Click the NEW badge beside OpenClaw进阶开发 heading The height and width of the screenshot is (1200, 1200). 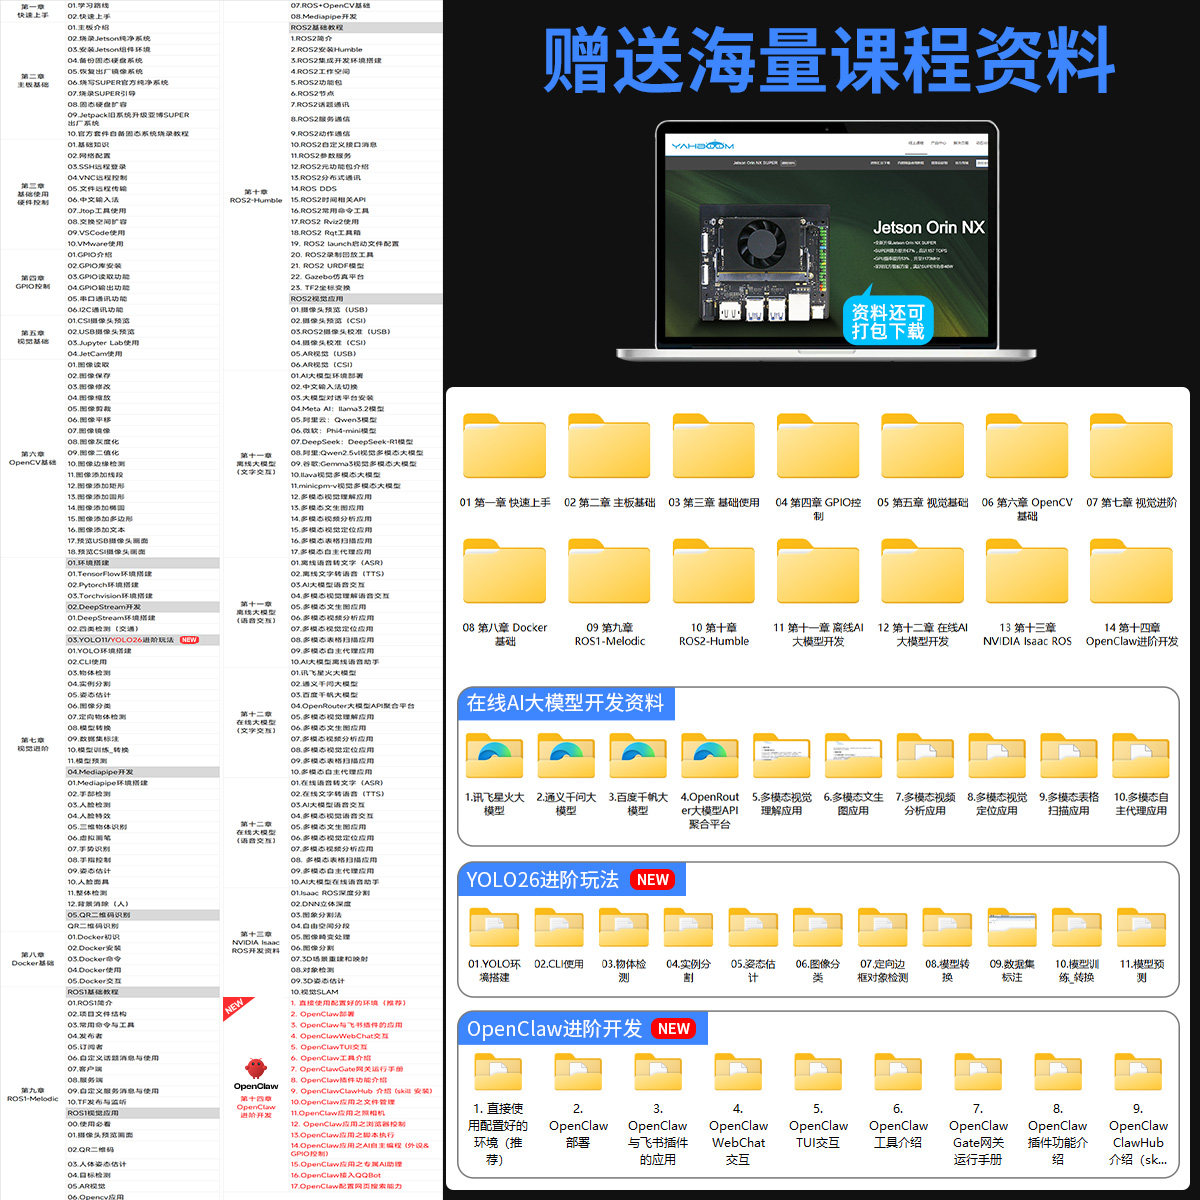pos(674,1029)
